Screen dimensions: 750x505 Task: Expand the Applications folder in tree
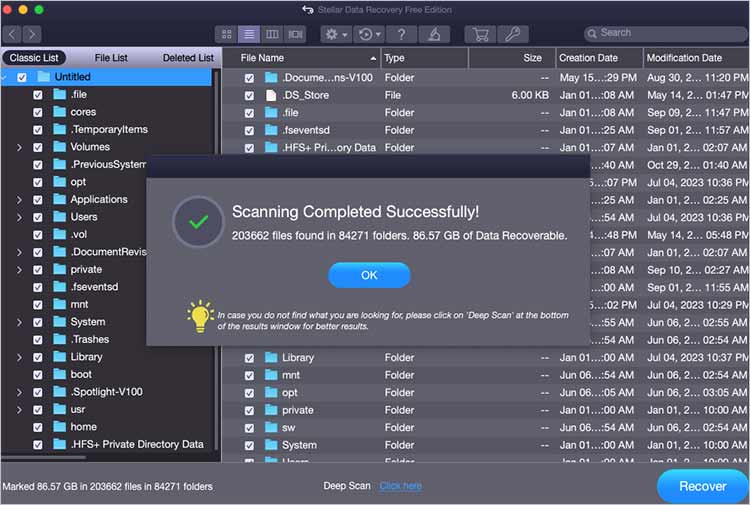[x=19, y=200]
